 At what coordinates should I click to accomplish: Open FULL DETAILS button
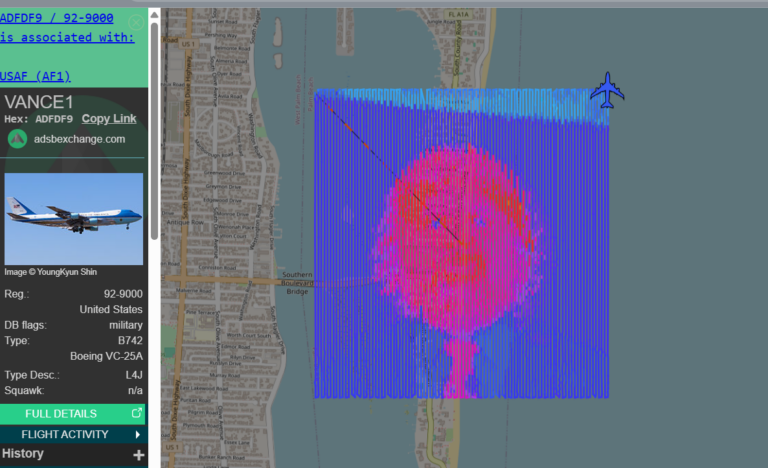[x=73, y=414]
